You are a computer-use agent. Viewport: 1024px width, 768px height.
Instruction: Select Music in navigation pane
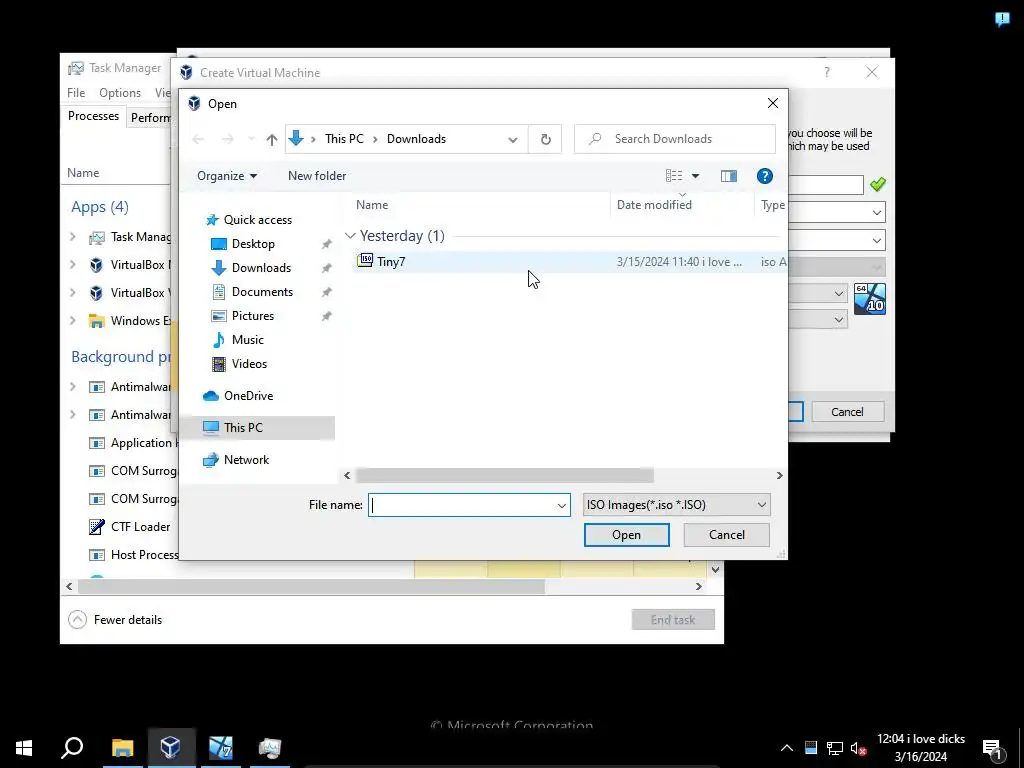(247, 340)
